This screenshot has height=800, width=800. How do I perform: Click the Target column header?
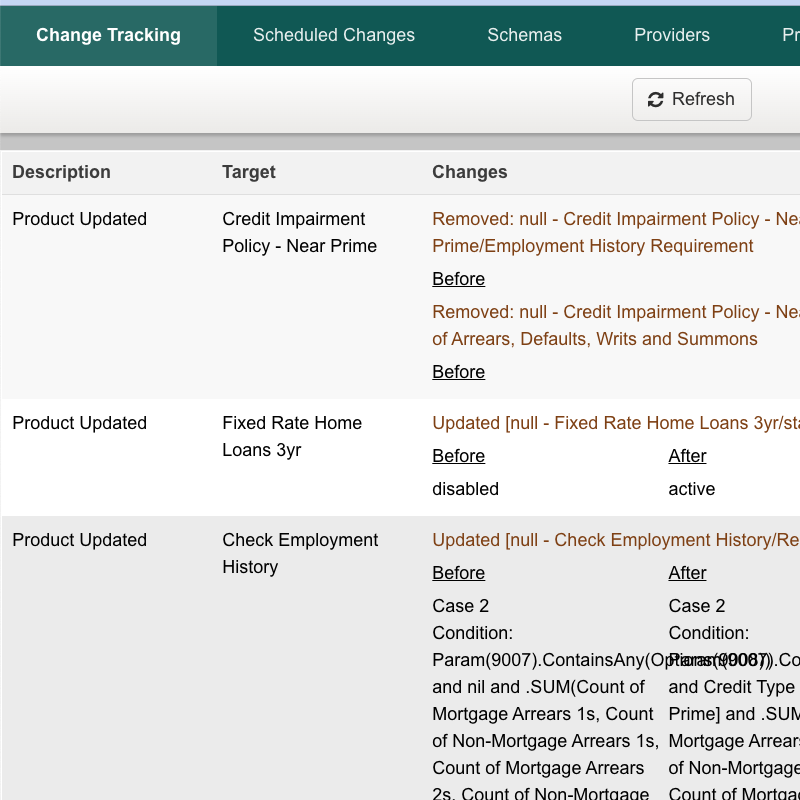[248, 172]
